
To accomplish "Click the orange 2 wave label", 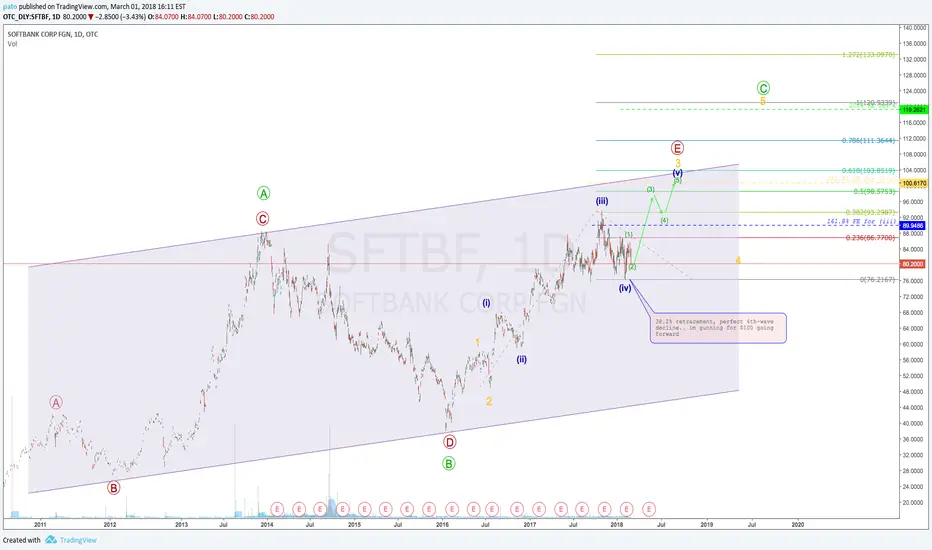I will coord(489,401).
